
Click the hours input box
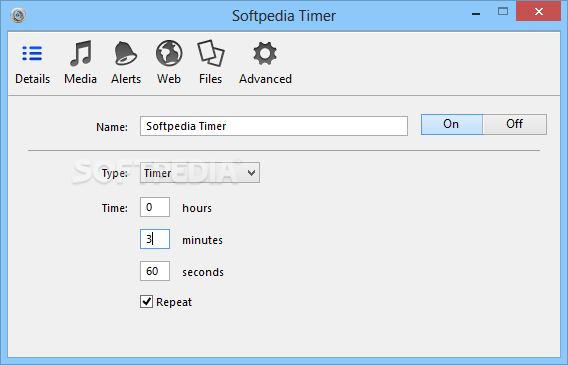[x=155, y=207]
